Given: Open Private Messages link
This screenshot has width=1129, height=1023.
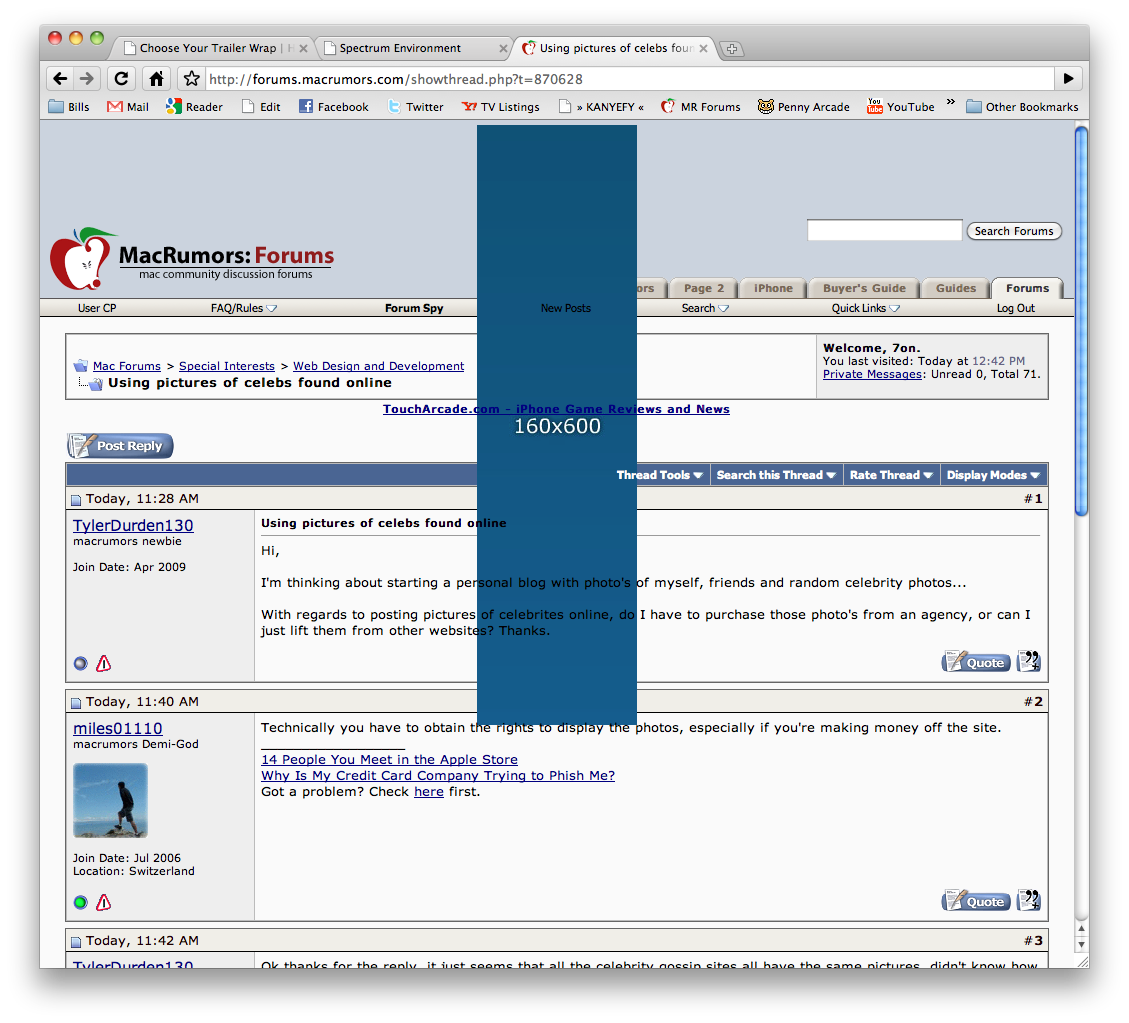Looking at the screenshot, I should (872, 374).
